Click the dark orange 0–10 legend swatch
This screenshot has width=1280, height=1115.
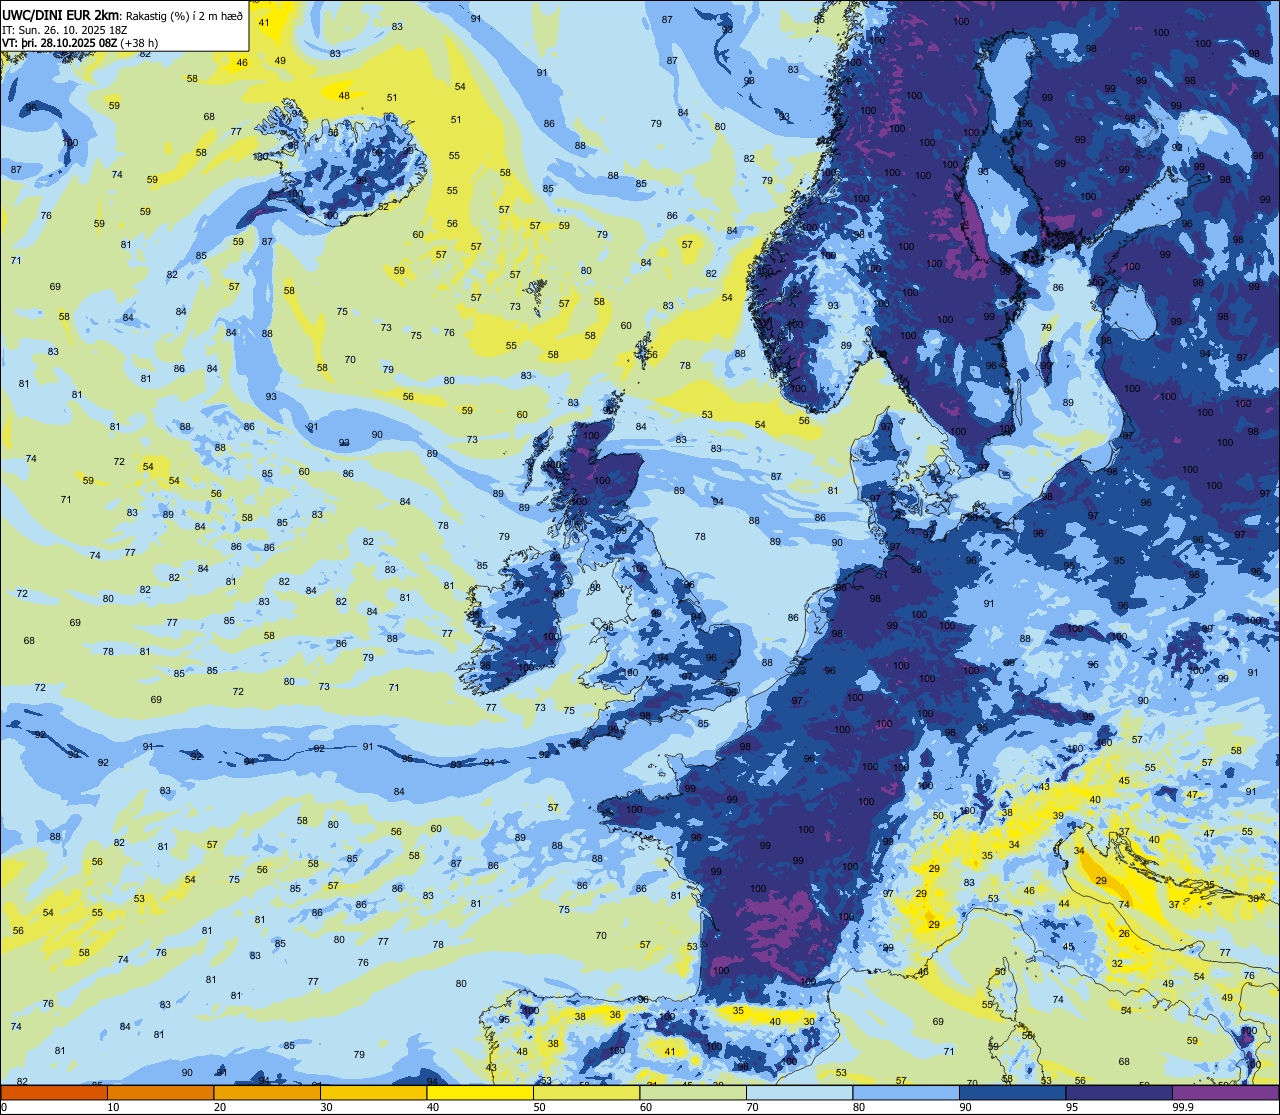coord(54,1093)
